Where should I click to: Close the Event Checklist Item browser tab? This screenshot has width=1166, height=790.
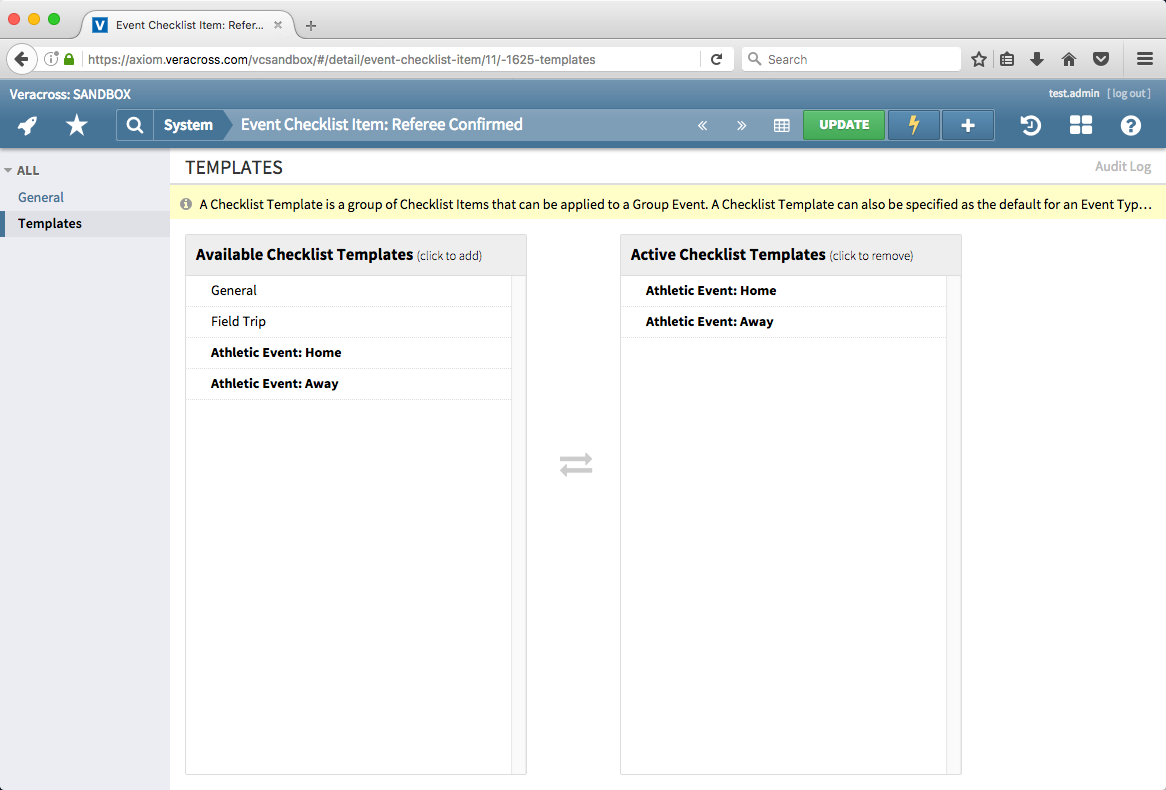coord(277,25)
